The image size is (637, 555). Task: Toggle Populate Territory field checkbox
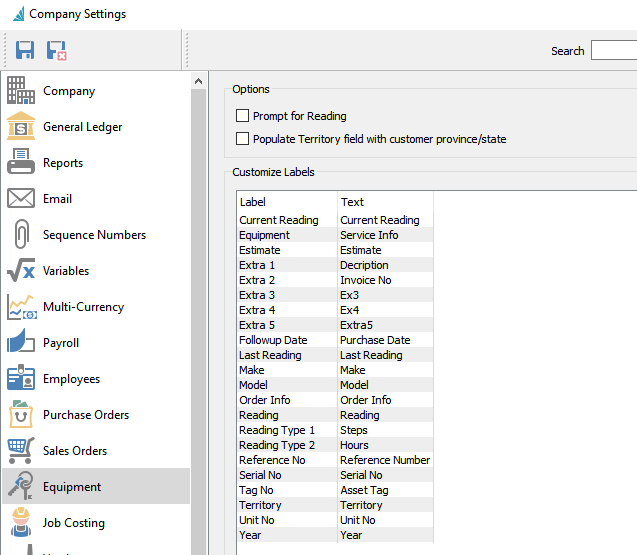[x=242, y=139]
